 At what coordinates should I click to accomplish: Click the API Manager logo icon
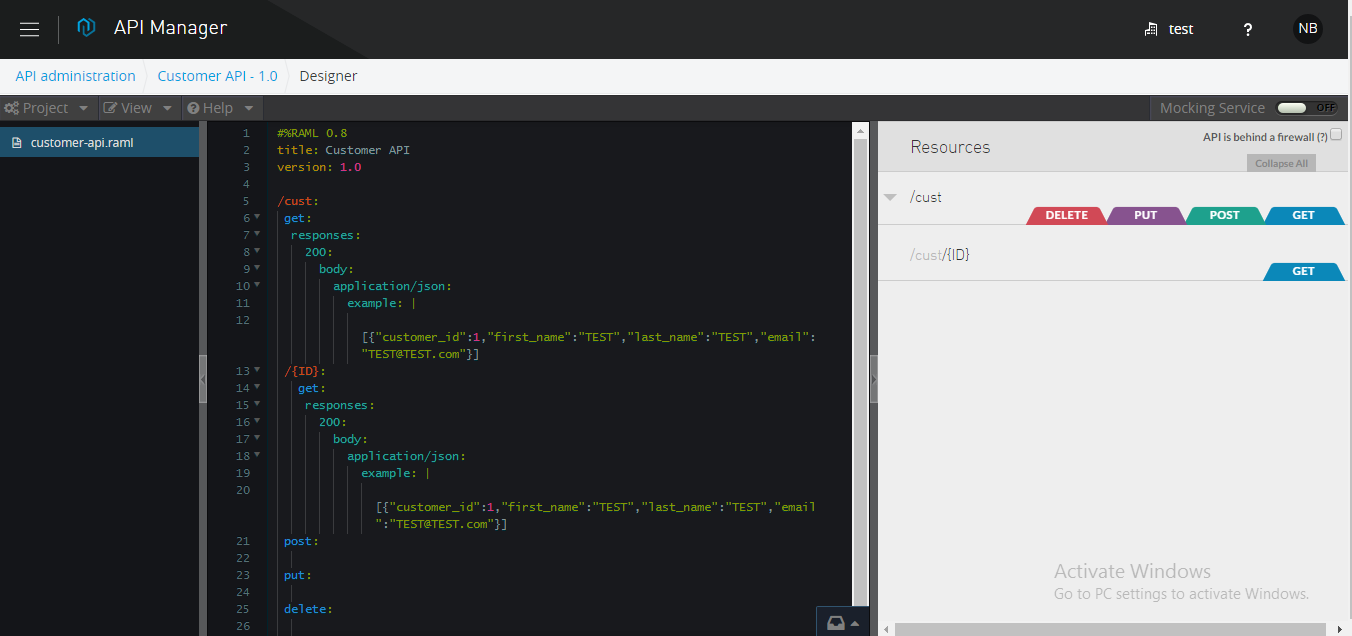(87, 28)
